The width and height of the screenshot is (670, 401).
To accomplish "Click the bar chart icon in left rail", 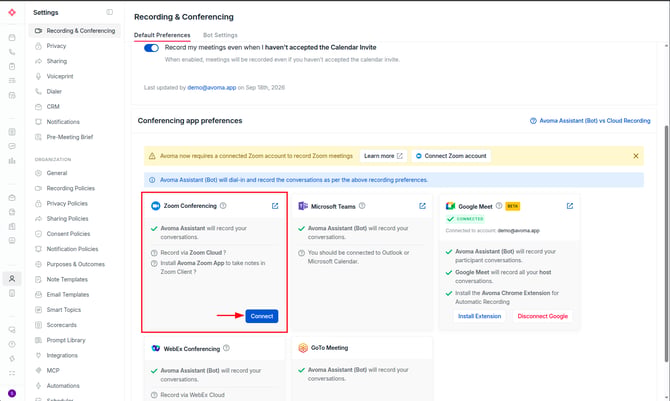I will click(12, 161).
